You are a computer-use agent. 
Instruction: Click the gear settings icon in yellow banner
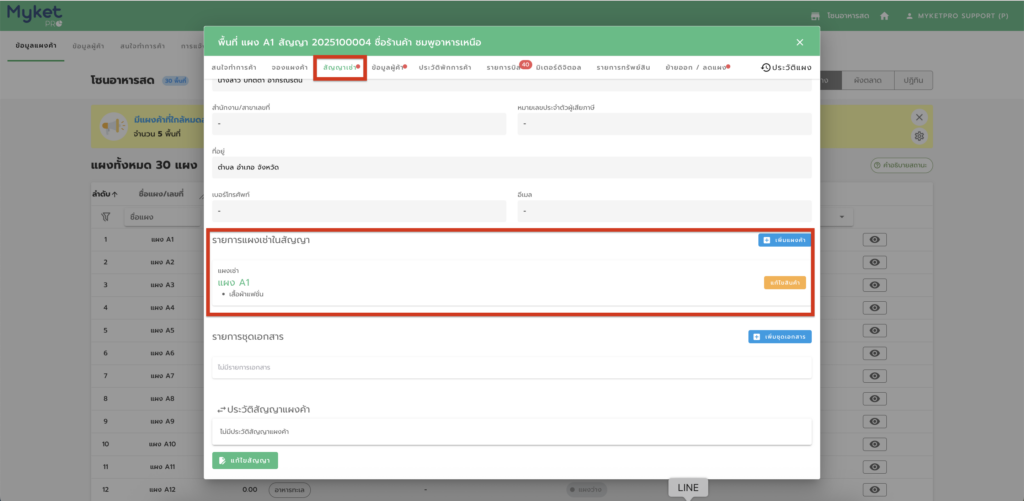pos(919,136)
